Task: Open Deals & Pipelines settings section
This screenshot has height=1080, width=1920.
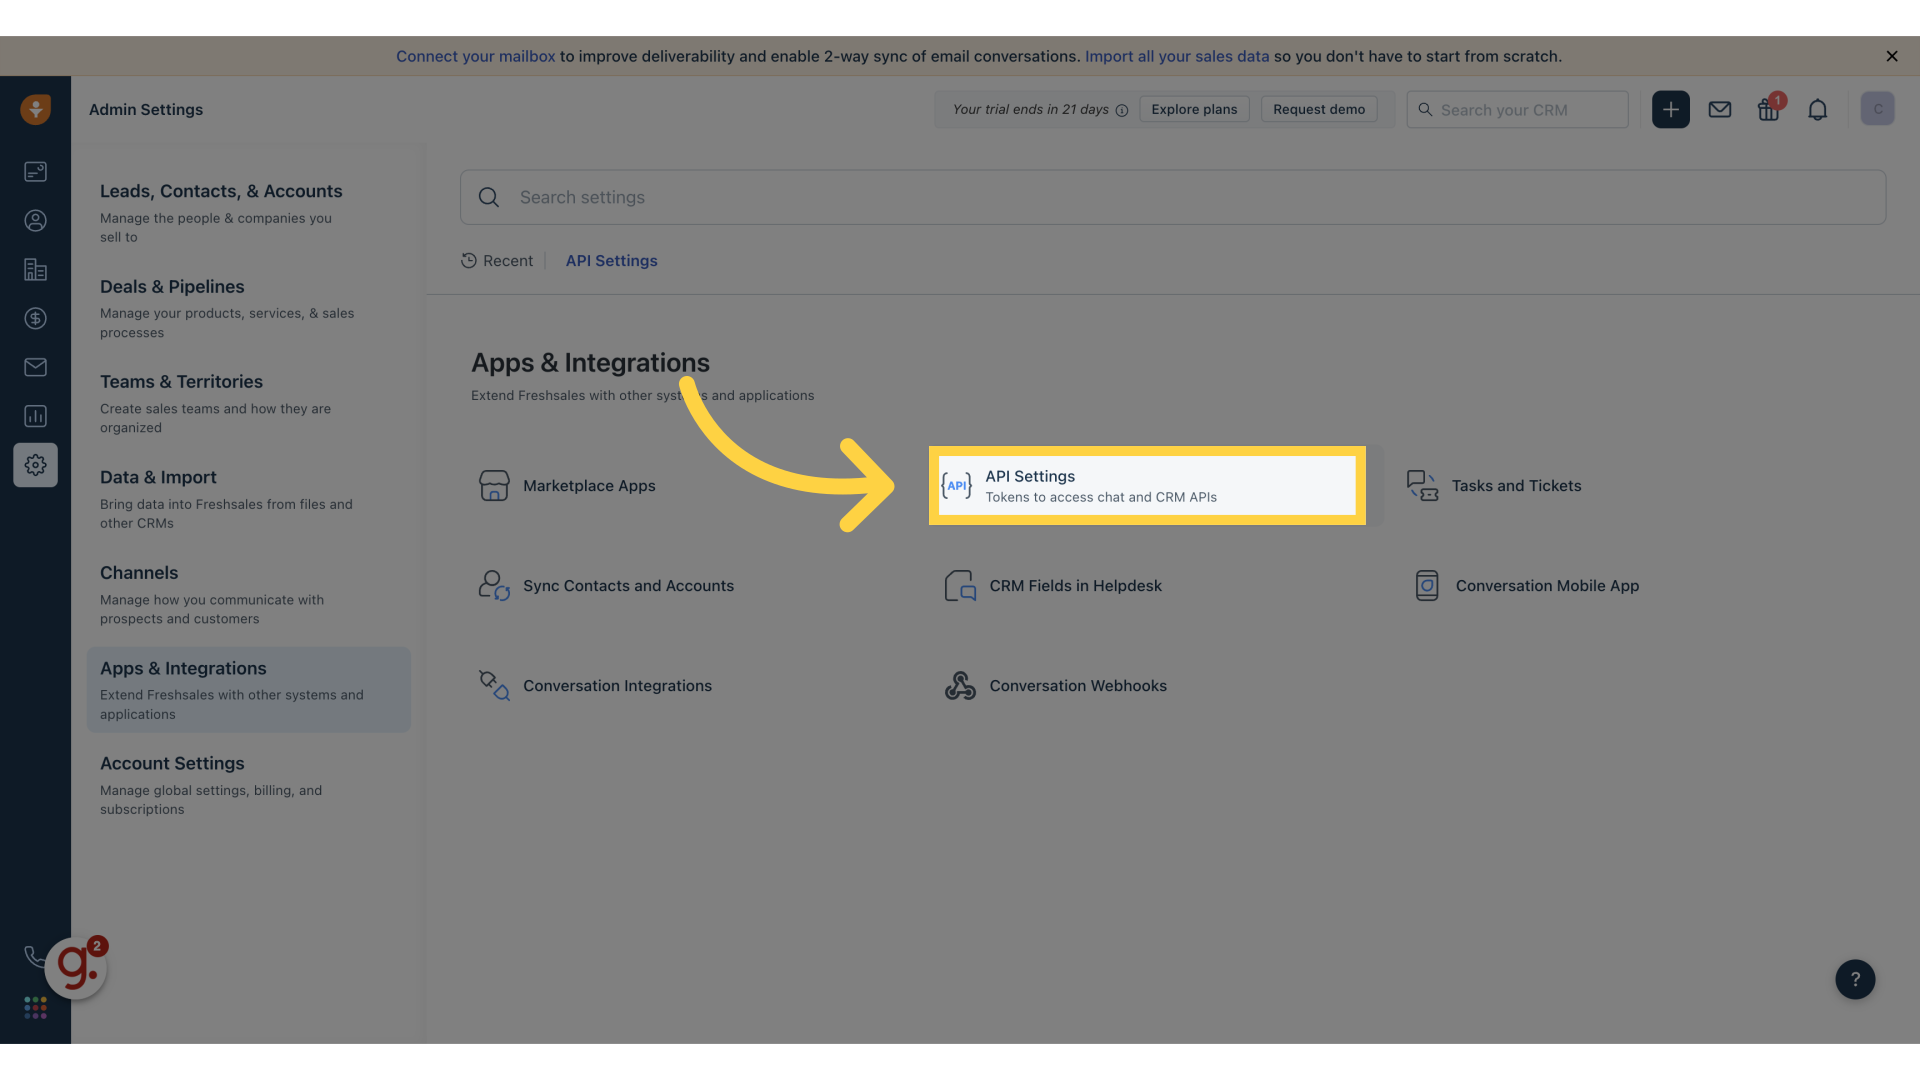Action: 248,308
